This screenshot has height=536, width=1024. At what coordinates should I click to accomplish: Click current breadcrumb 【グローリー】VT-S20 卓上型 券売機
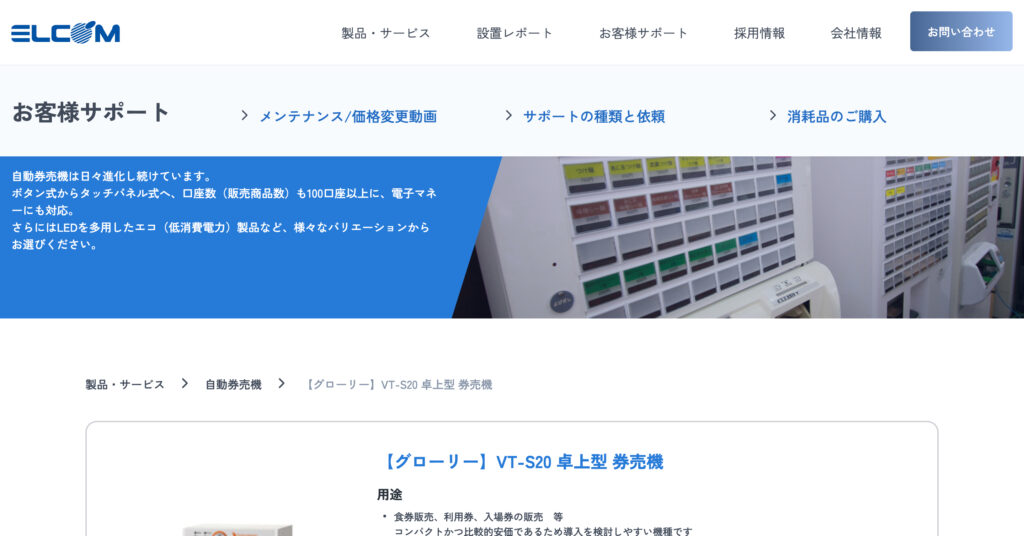pos(399,385)
